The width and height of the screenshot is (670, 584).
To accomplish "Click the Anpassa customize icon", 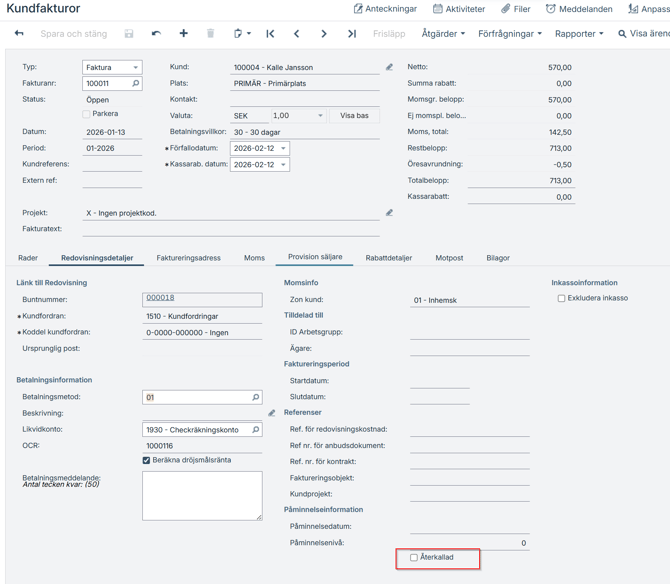I will tap(633, 9).
